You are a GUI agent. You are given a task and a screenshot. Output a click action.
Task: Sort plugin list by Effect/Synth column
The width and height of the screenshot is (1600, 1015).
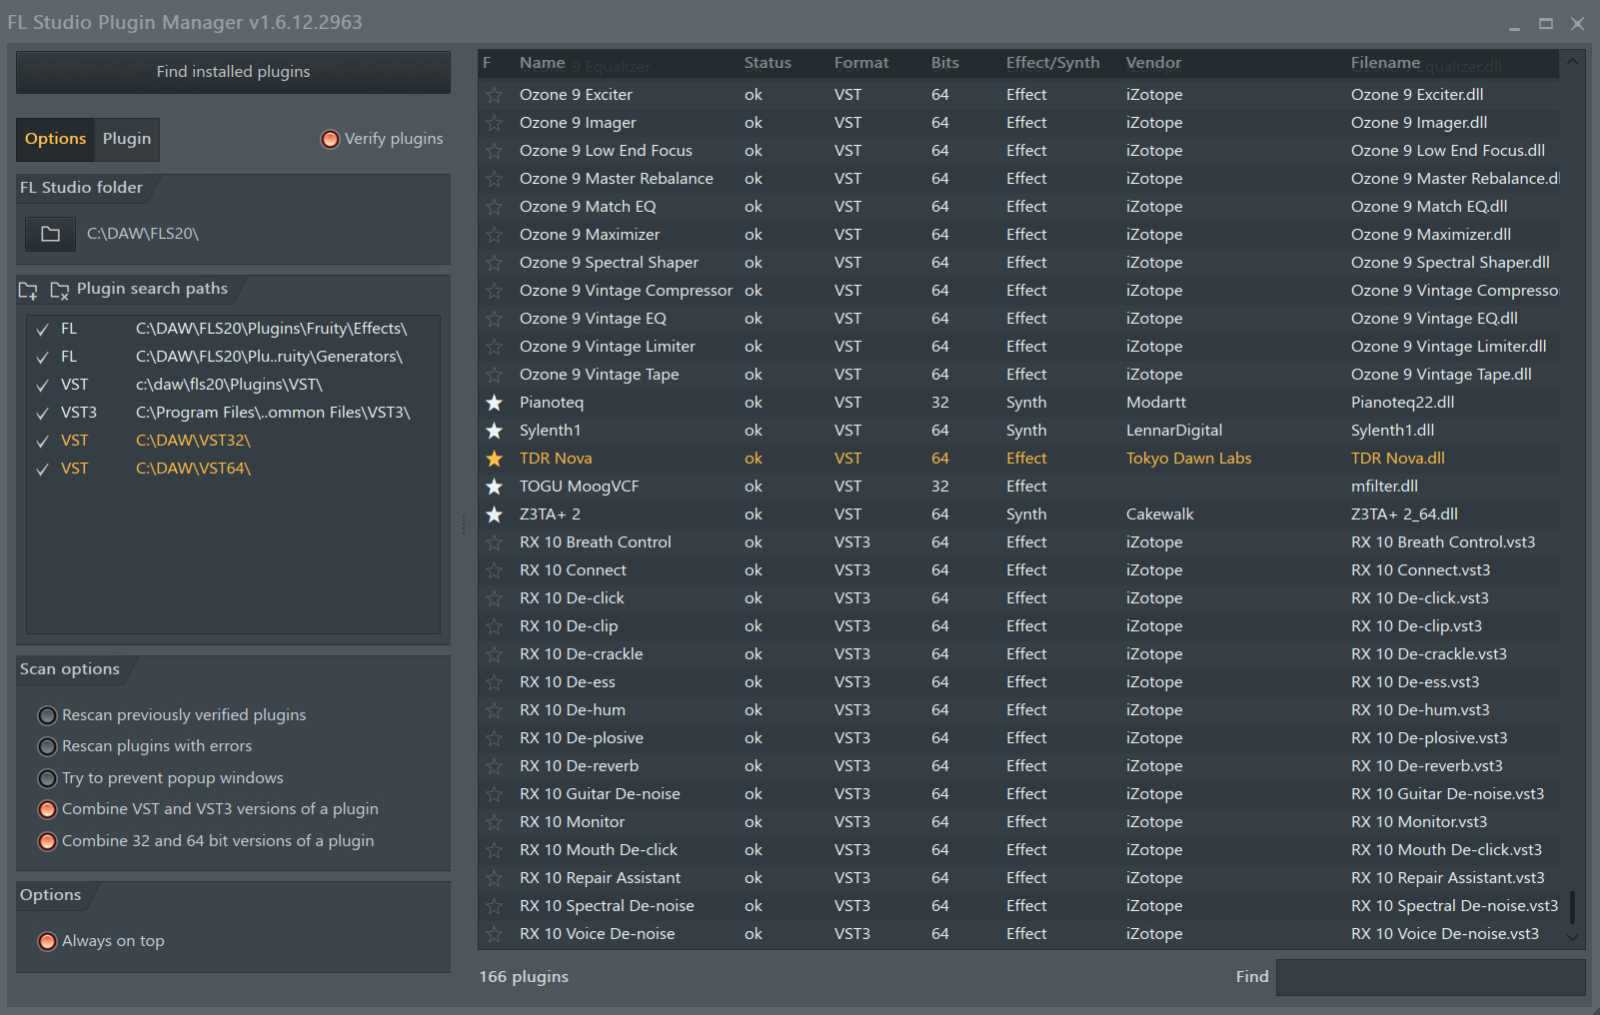tap(1052, 63)
